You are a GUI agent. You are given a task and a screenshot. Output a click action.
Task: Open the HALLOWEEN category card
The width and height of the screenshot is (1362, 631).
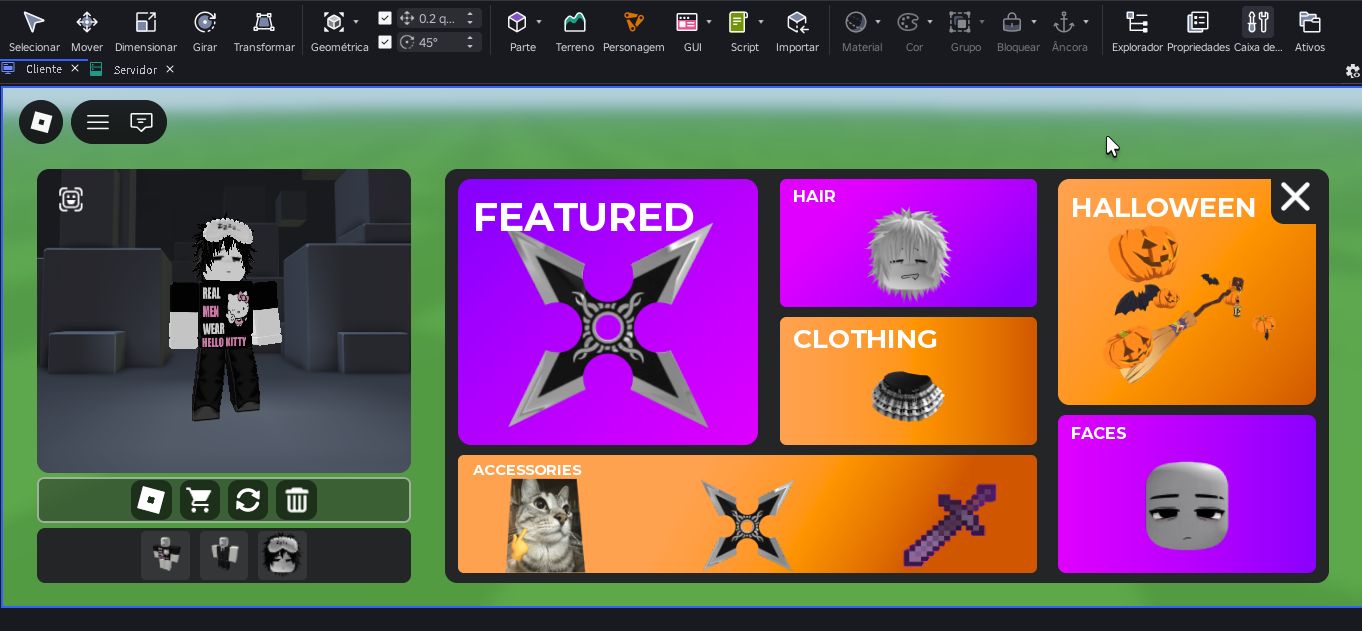point(1187,292)
